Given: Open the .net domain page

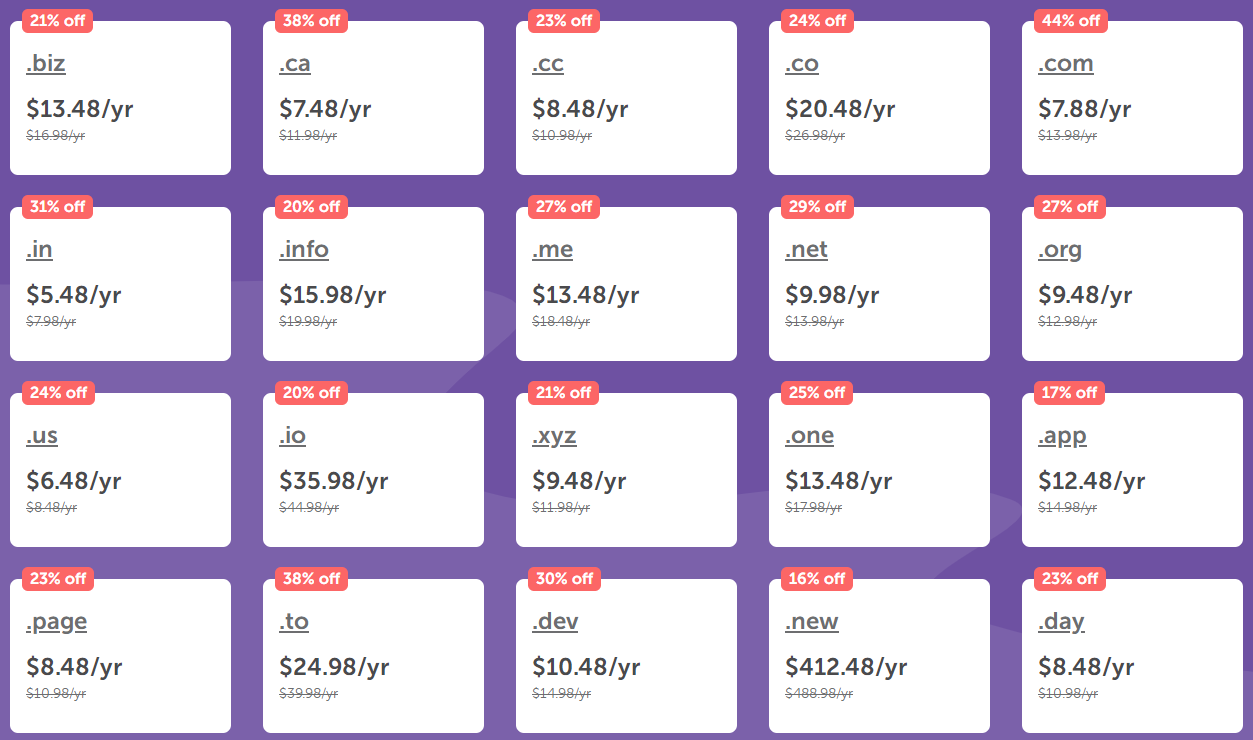Looking at the screenshot, I should (807, 250).
